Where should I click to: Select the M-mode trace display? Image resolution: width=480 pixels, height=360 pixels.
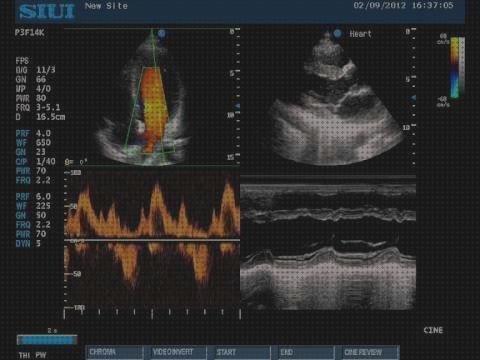(328, 242)
